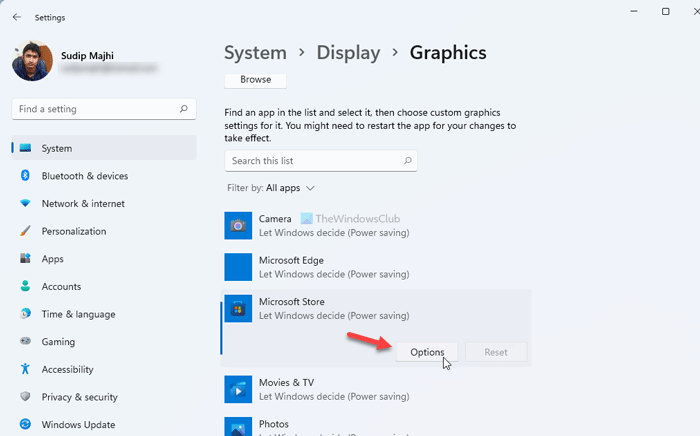Image resolution: width=700 pixels, height=436 pixels.
Task: Click the back arrow in title bar
Action: tap(16, 16)
